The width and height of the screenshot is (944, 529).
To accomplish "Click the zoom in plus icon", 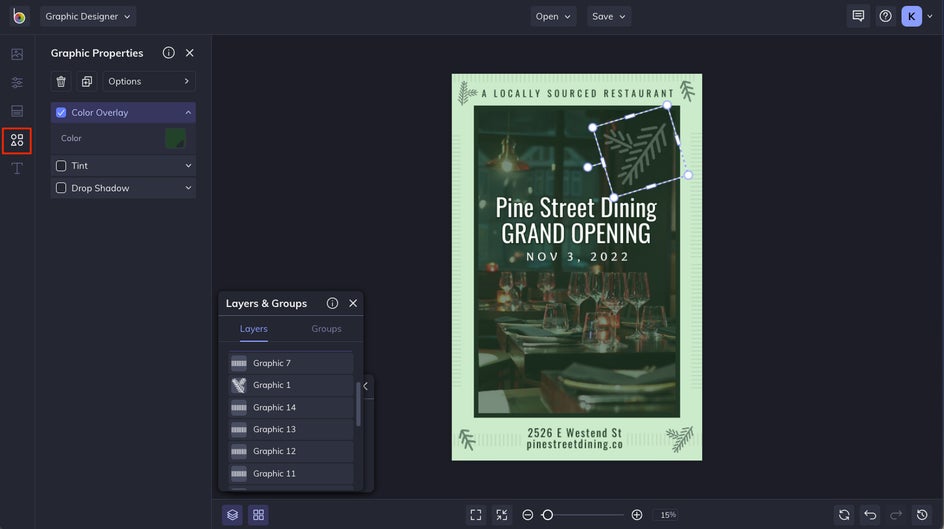I will click(637, 515).
